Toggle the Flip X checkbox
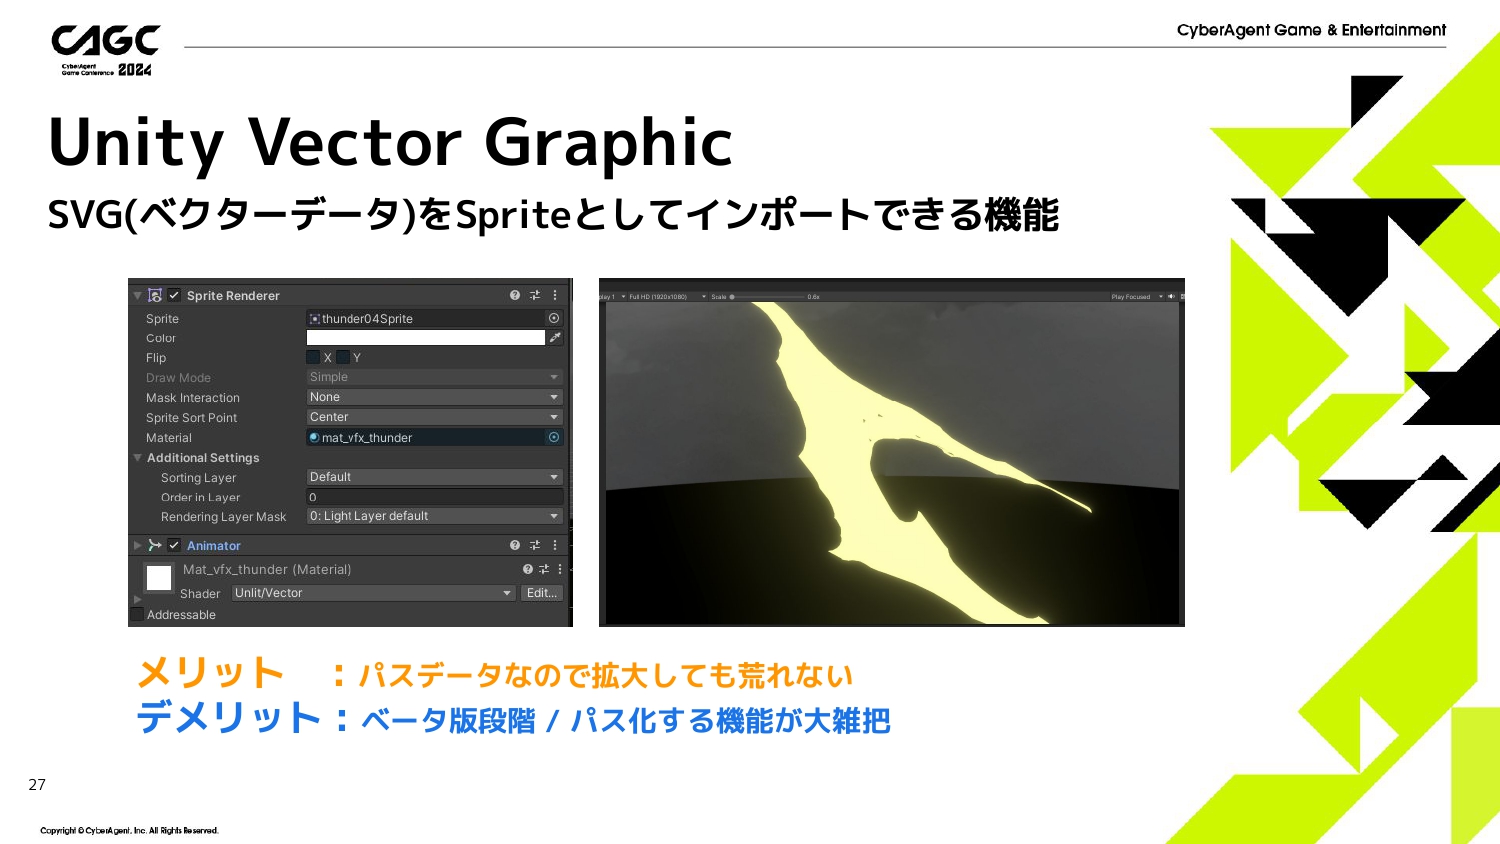 [x=313, y=357]
